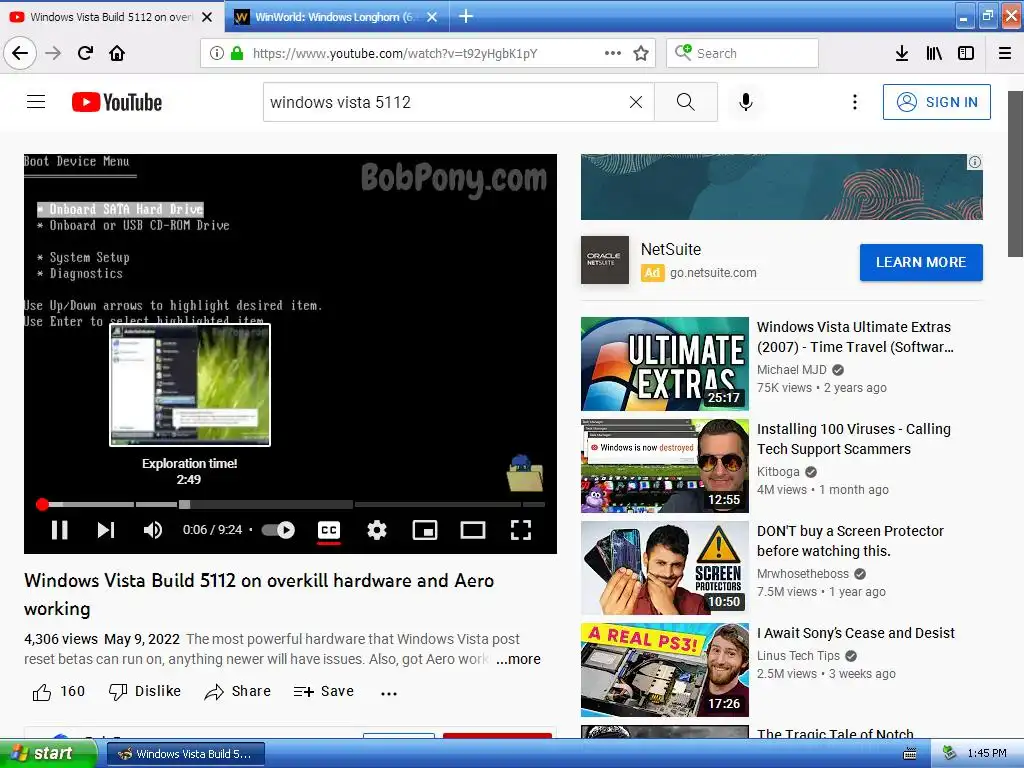Skip to the next video

[x=106, y=530]
